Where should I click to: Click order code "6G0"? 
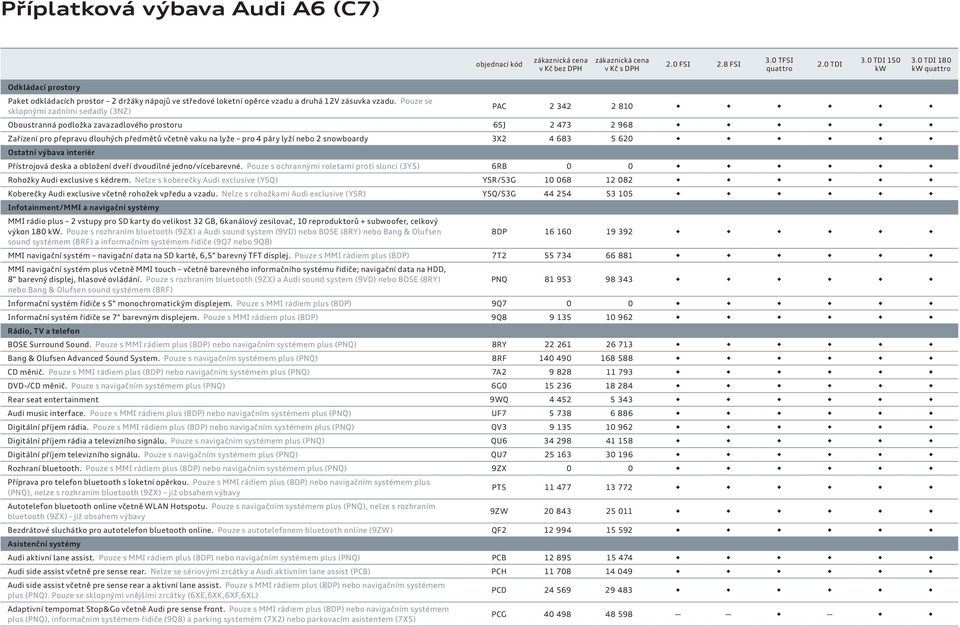[499, 386]
